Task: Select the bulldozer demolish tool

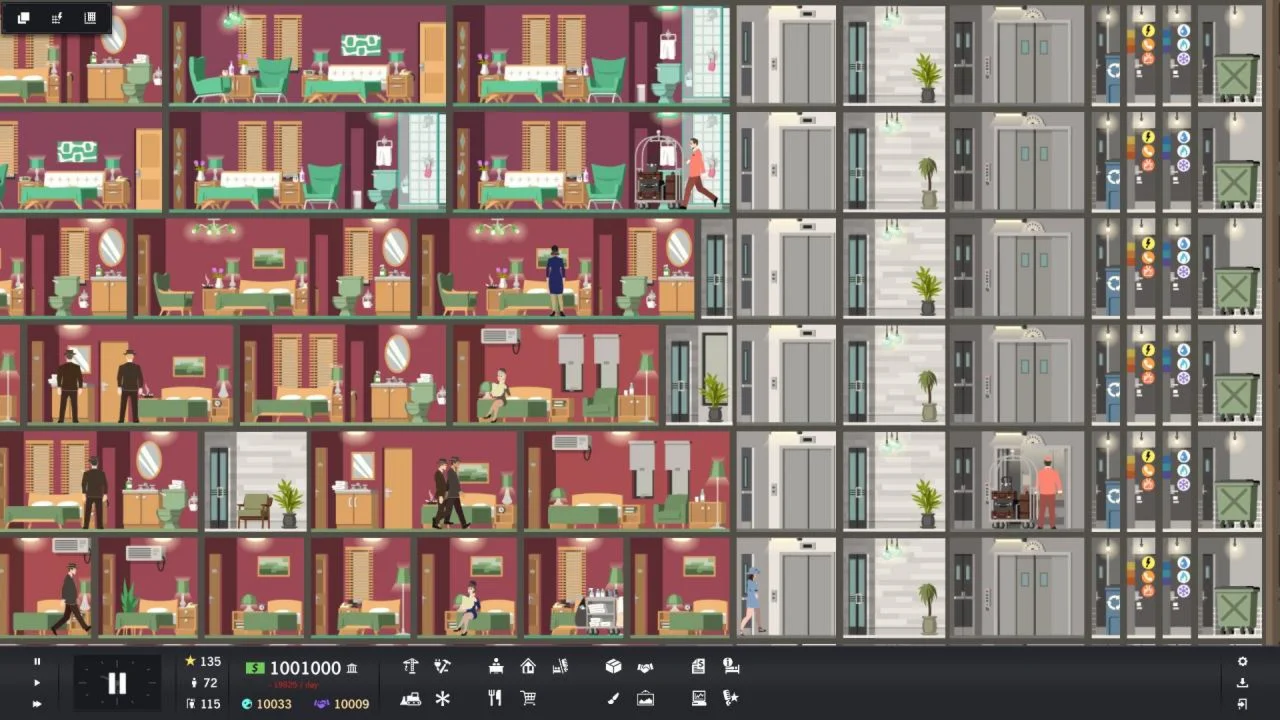Action: tap(410, 698)
